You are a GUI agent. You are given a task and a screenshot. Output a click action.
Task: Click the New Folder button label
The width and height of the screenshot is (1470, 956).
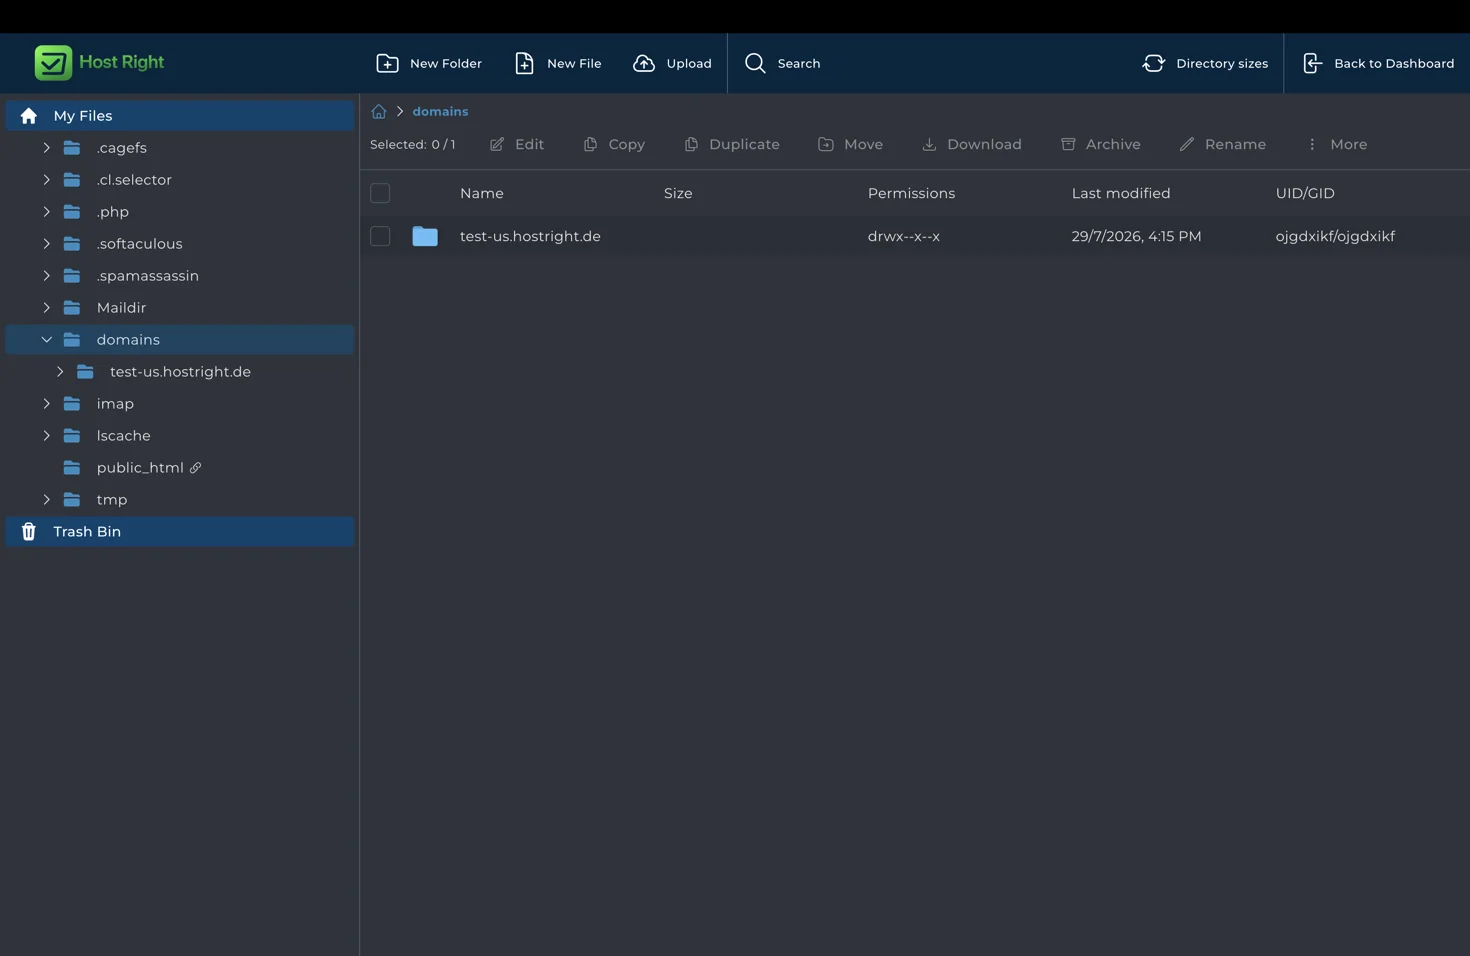click(446, 63)
